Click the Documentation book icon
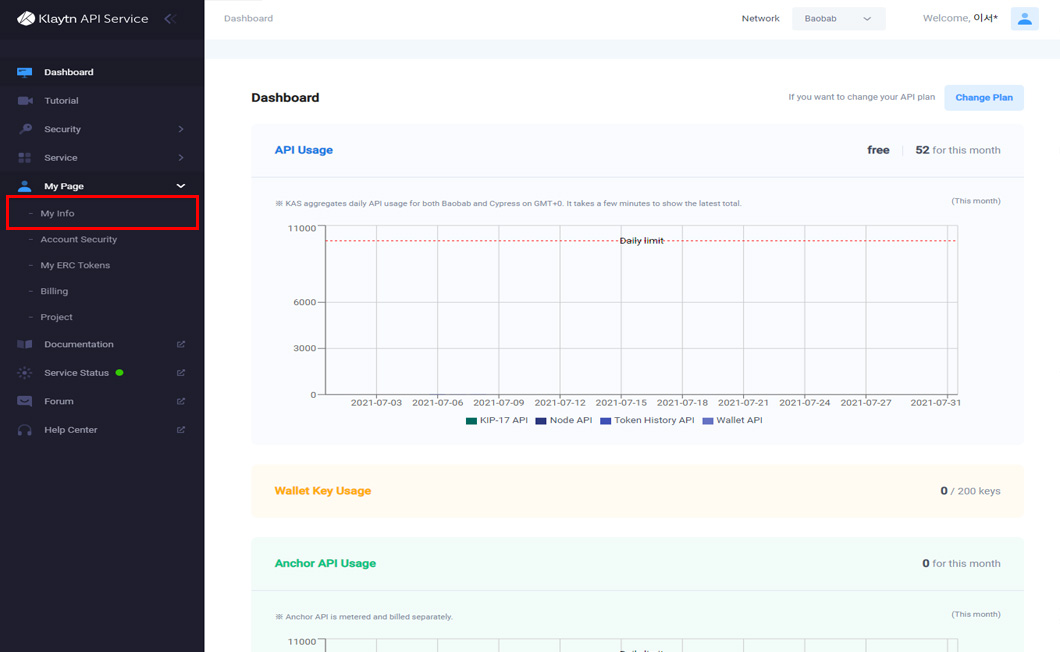 pyautogui.click(x=24, y=344)
